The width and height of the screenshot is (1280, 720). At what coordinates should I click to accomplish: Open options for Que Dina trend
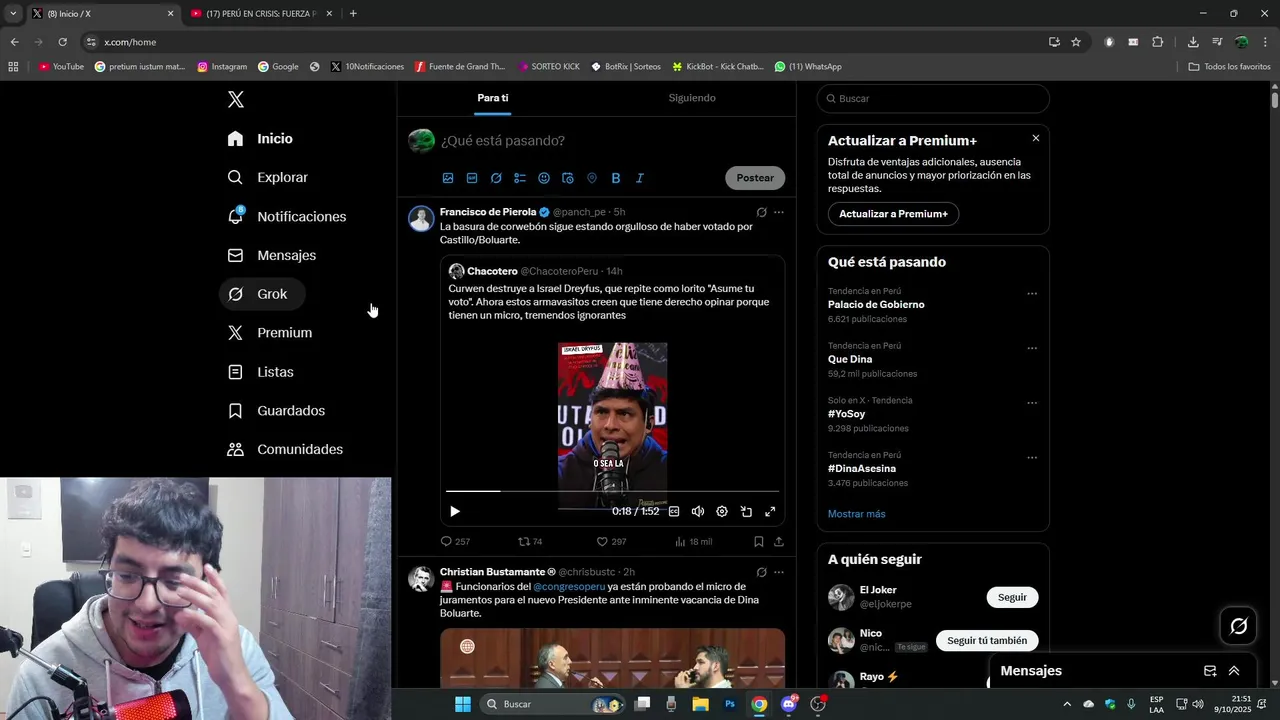(x=1032, y=349)
